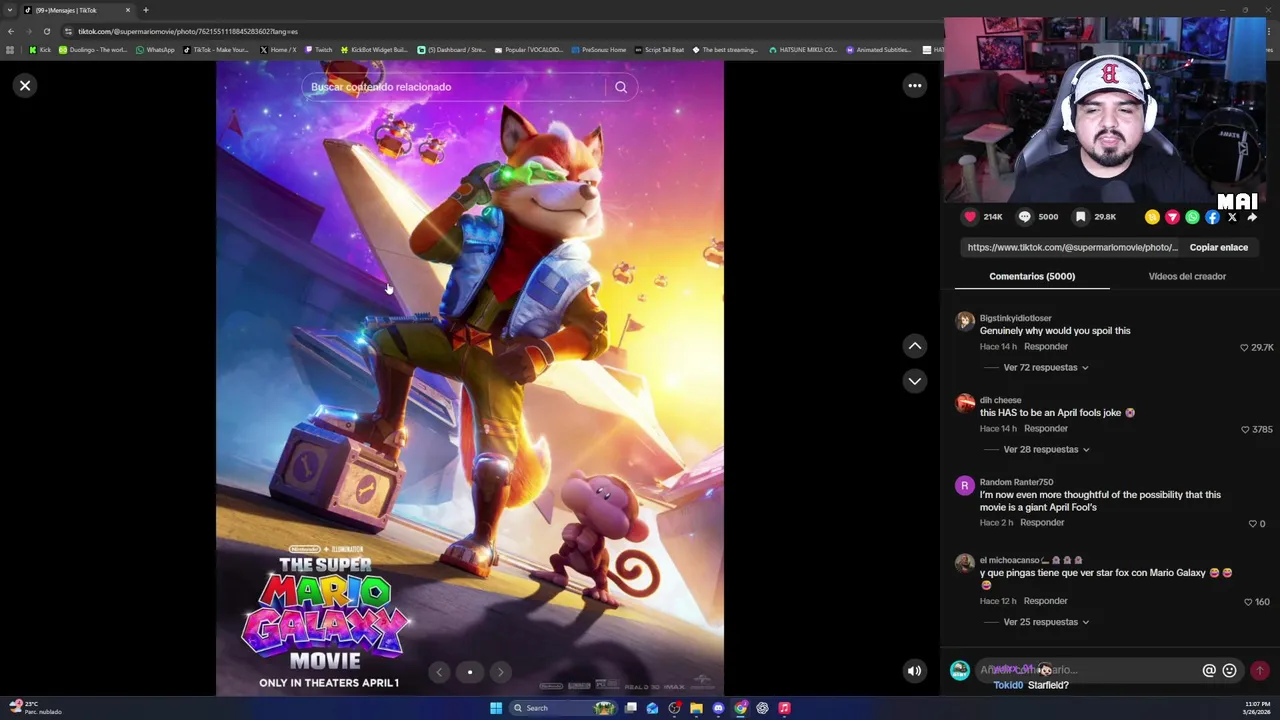This screenshot has width=1280, height=720.
Task: Save the post with the bookmark icon
Action: pos(1081,217)
